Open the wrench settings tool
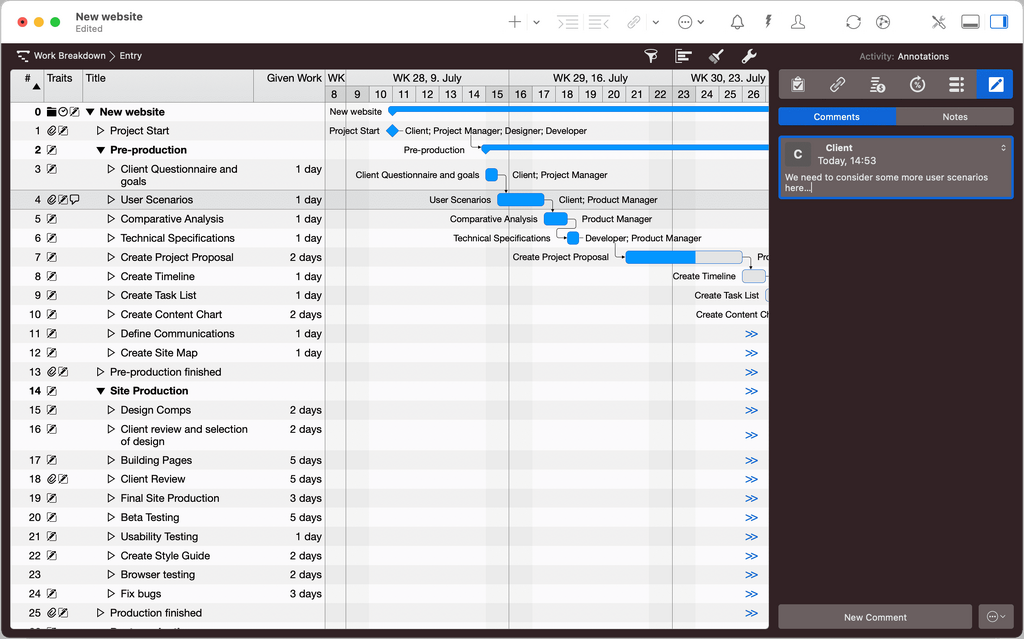 pyautogui.click(x=749, y=56)
